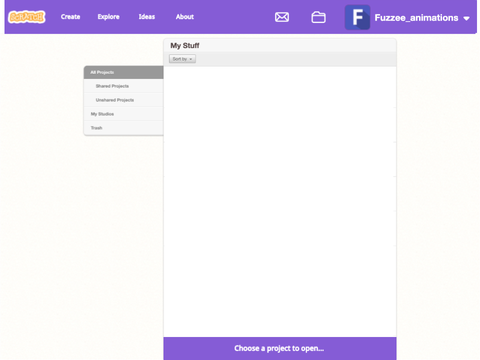
Task: Open the Sort by dropdown
Action: [x=182, y=59]
